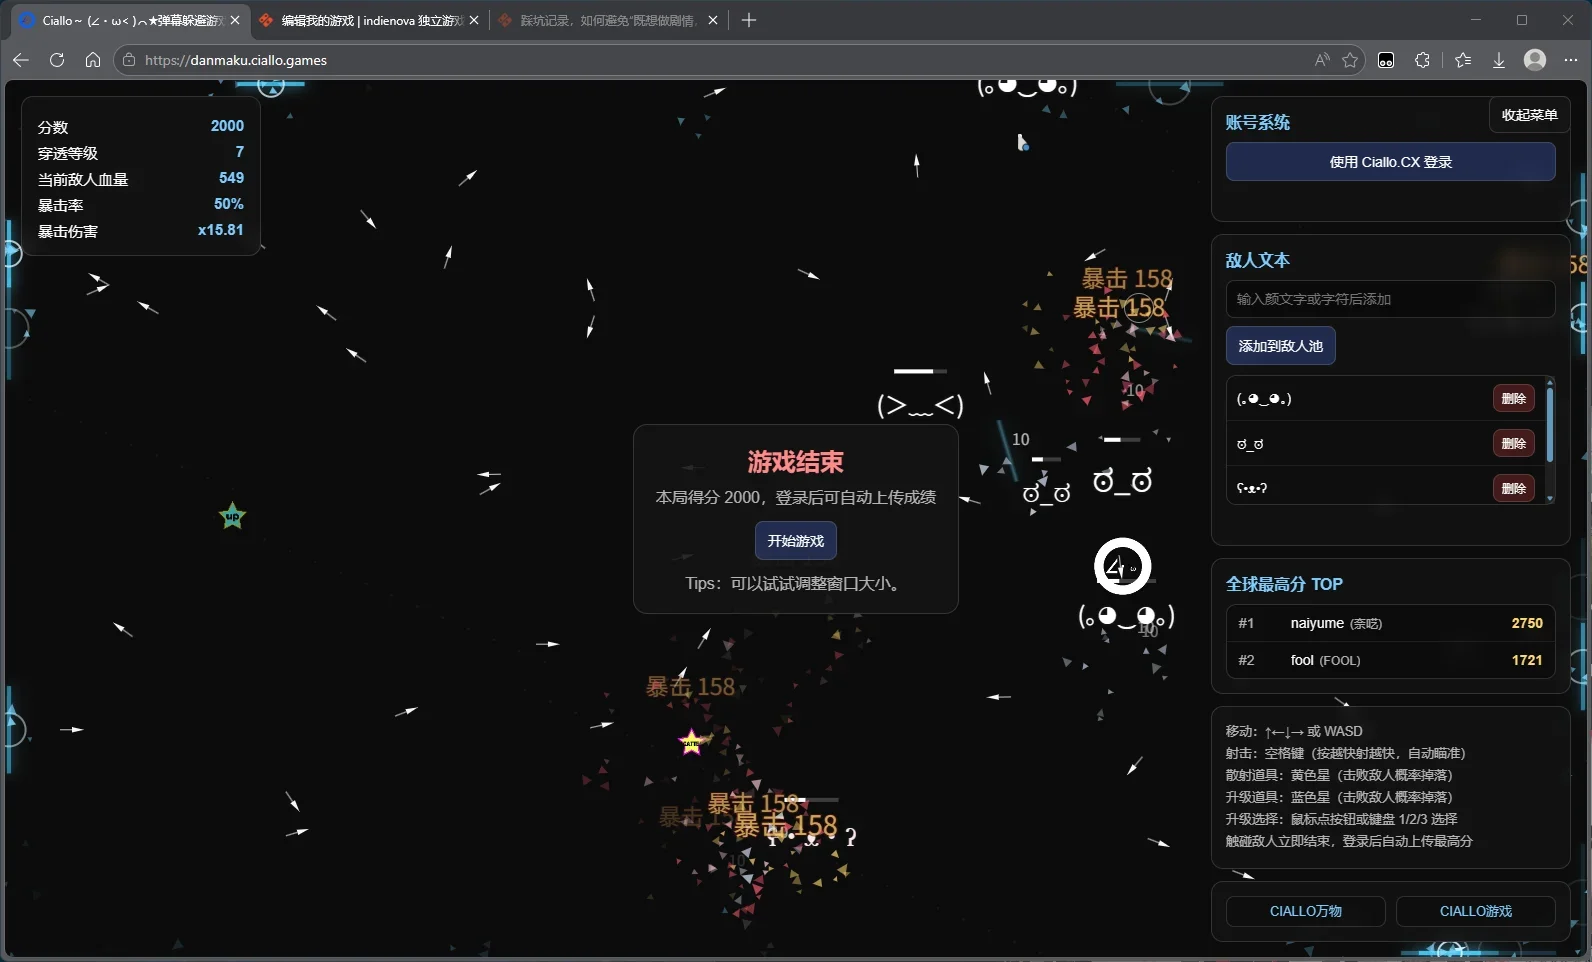
Task: Reload the page with refresh icon
Action: pos(57,60)
